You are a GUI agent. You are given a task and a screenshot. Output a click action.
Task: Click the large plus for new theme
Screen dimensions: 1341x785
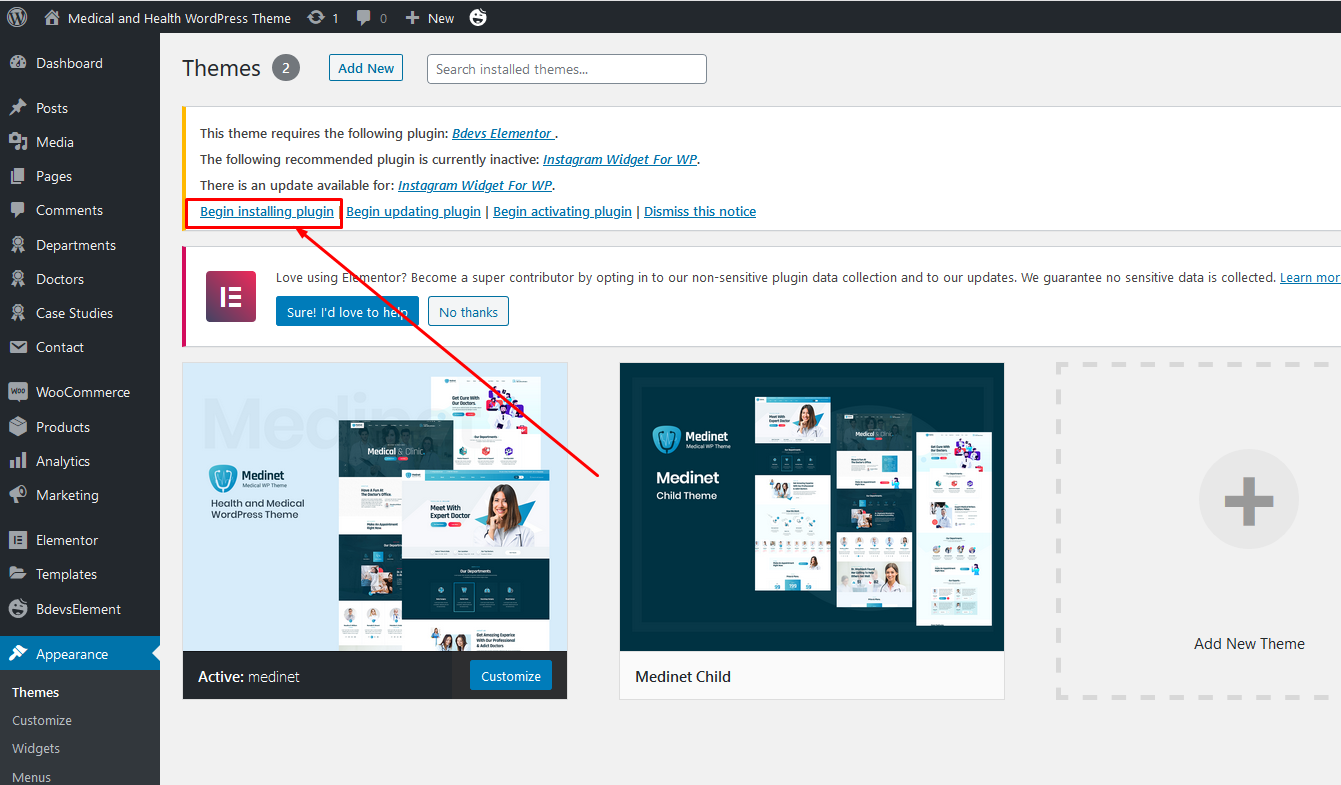coord(1249,500)
